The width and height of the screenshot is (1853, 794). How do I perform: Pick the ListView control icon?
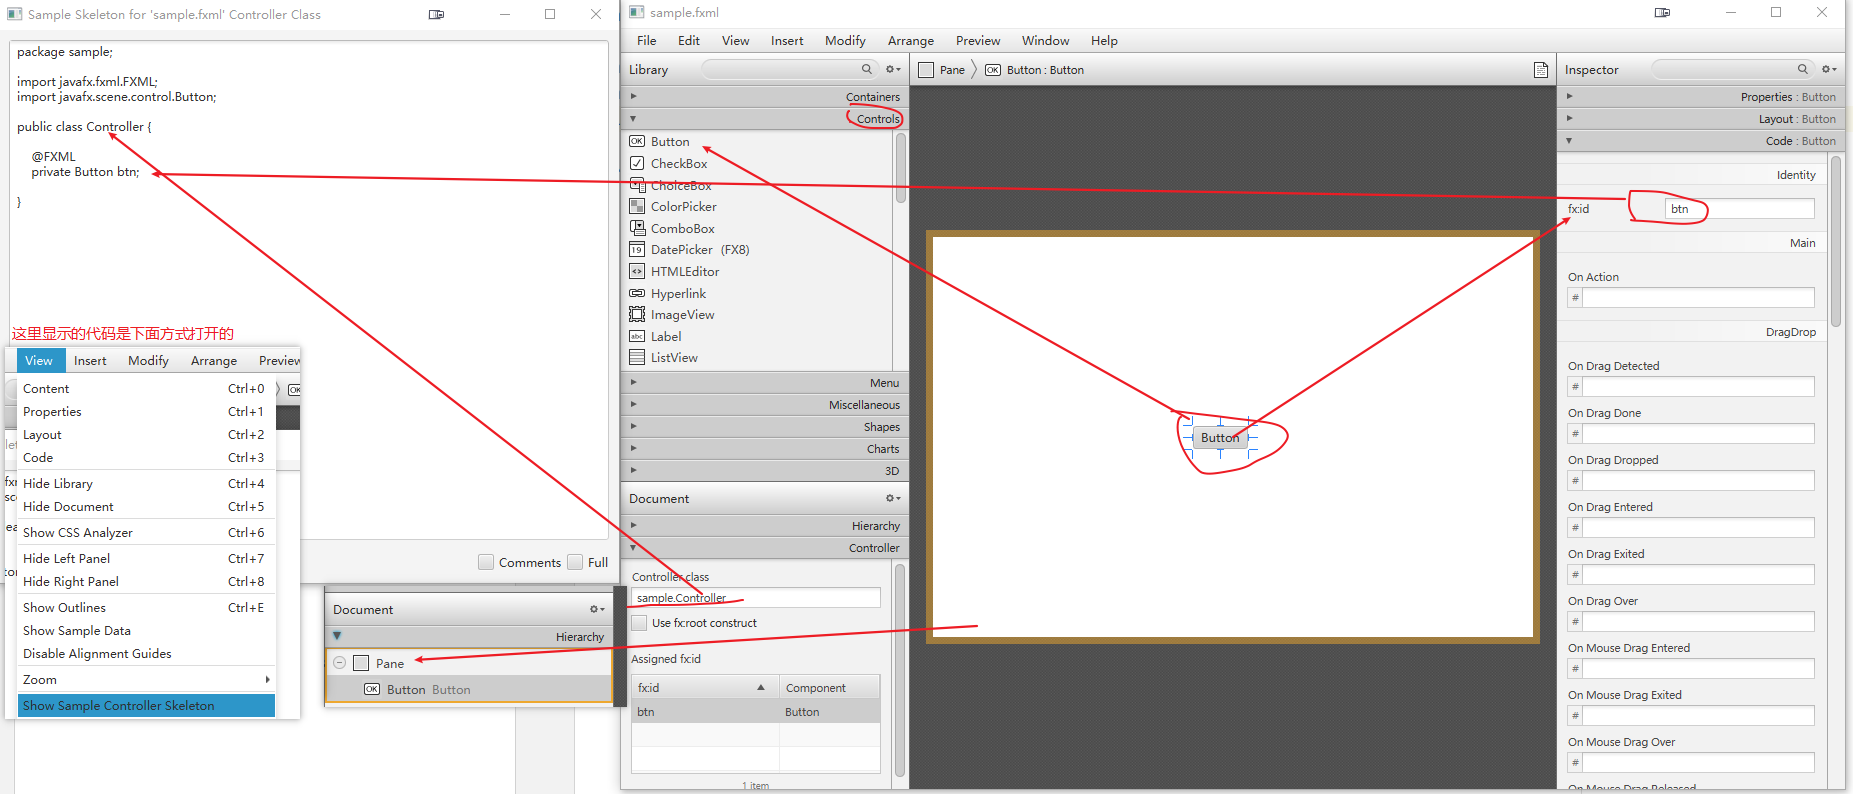pyautogui.click(x=636, y=357)
